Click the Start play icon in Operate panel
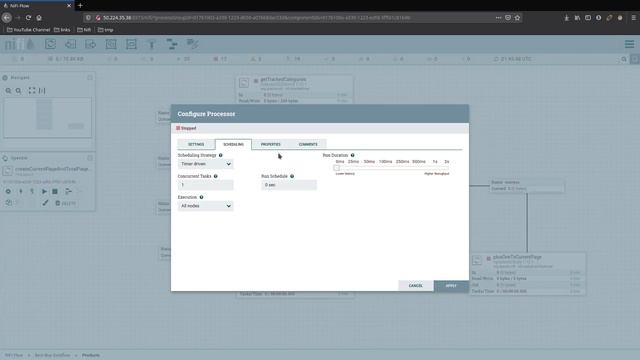Image resolution: width=640 pixels, height=360 pixels. coord(44,191)
